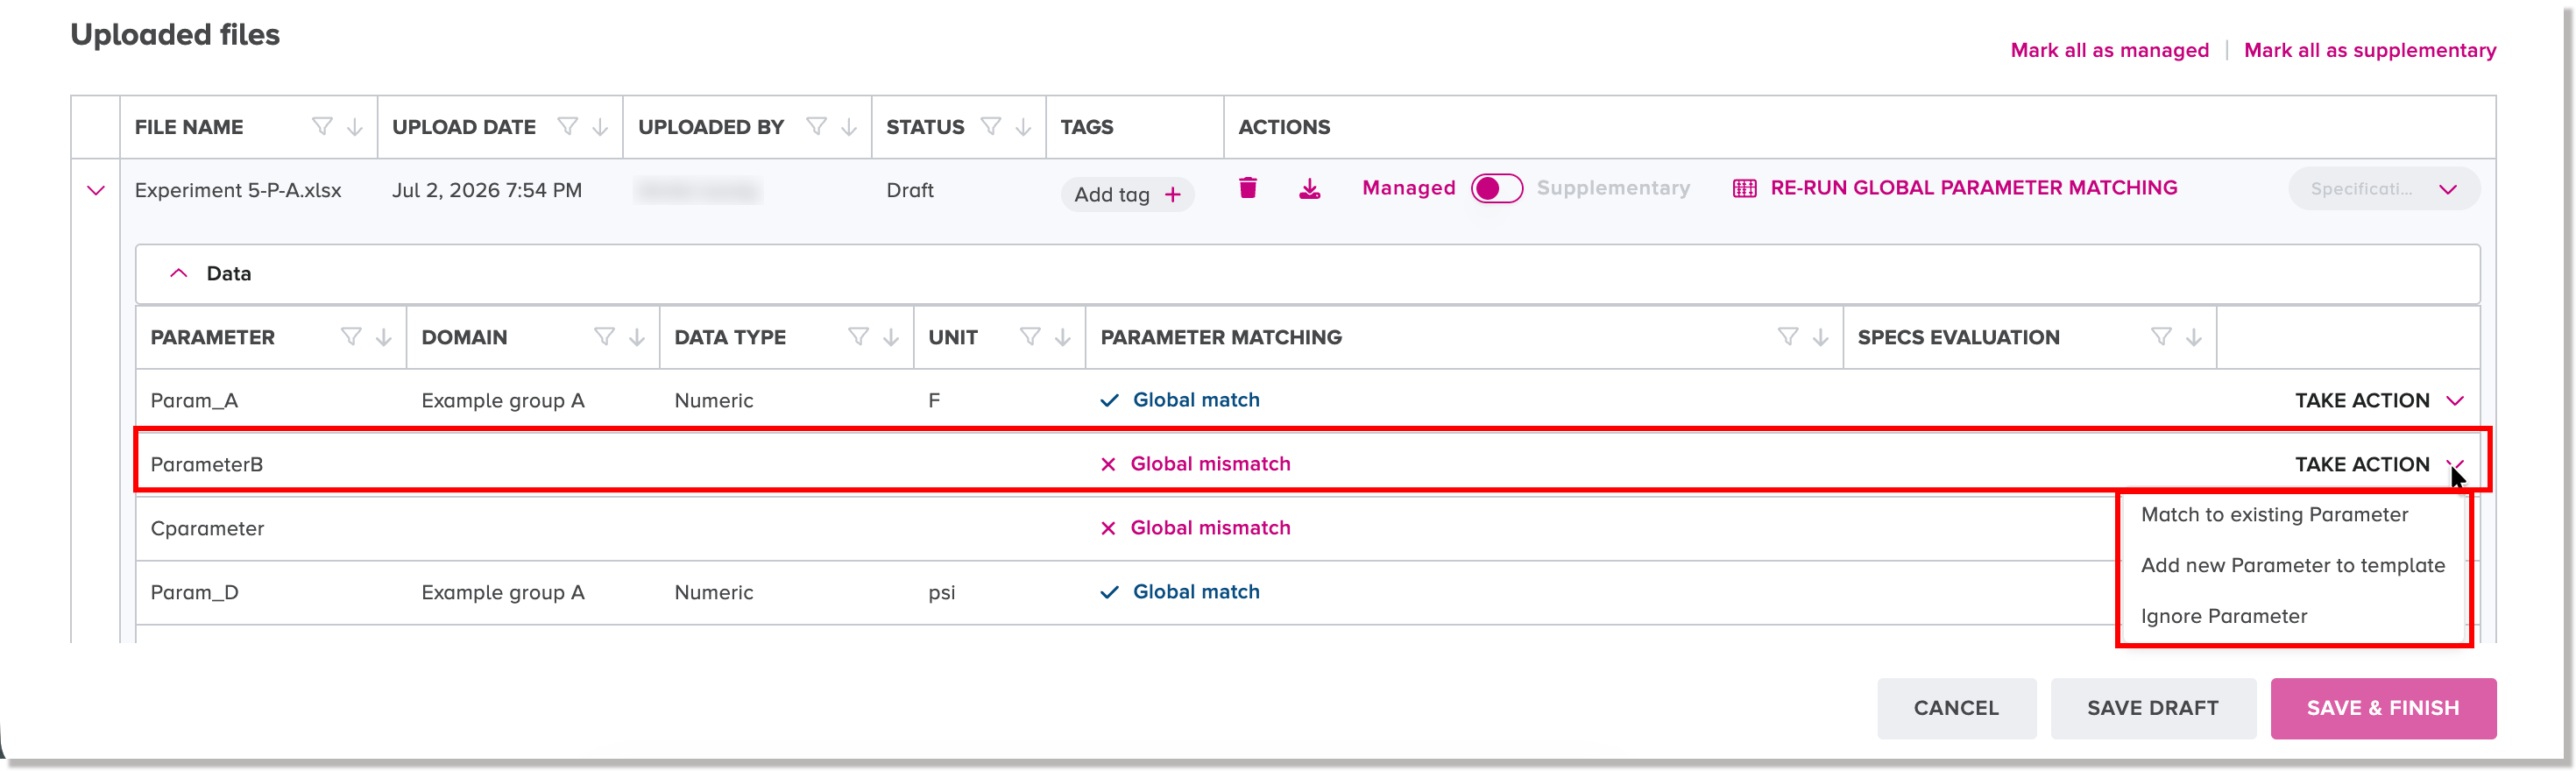Toggle Managed/Supplementary switch

click(1496, 188)
